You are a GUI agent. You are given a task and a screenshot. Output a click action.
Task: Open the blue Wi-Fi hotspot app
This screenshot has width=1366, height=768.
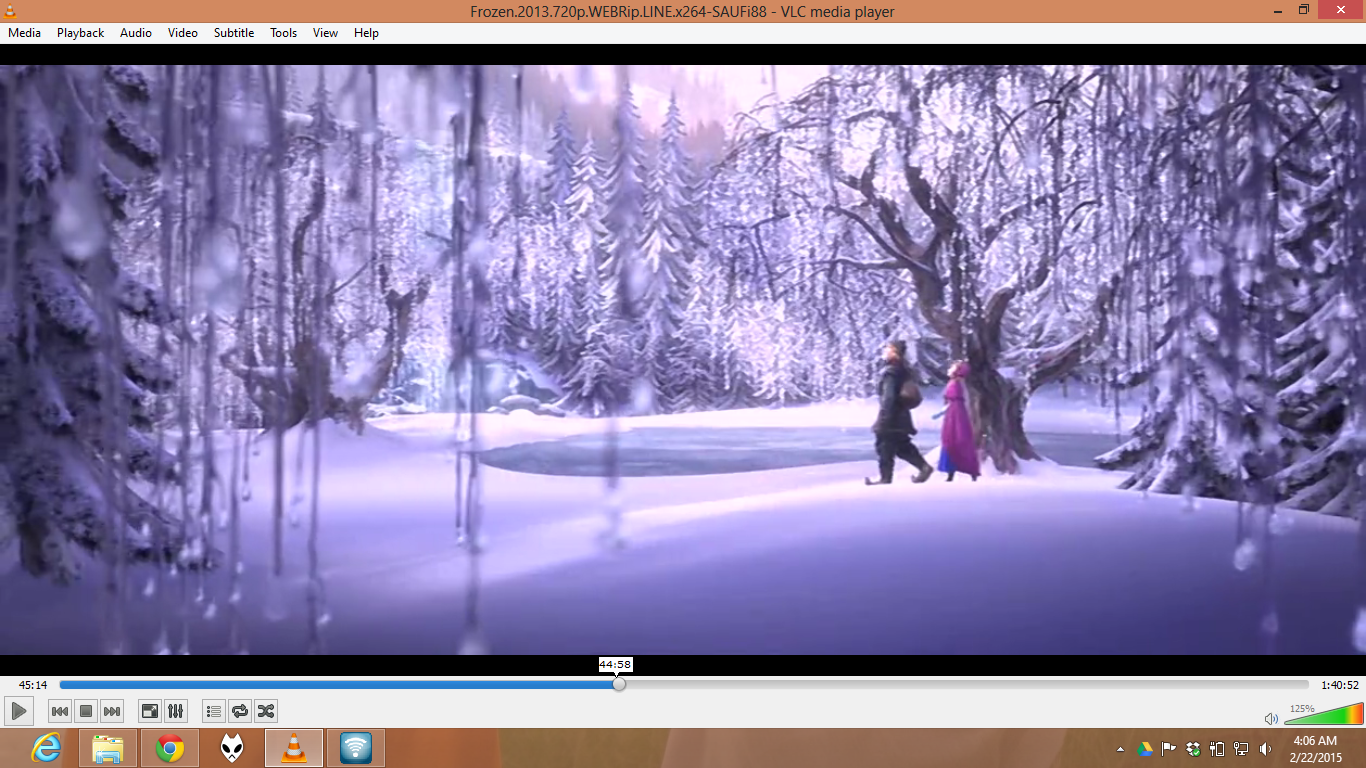click(356, 748)
